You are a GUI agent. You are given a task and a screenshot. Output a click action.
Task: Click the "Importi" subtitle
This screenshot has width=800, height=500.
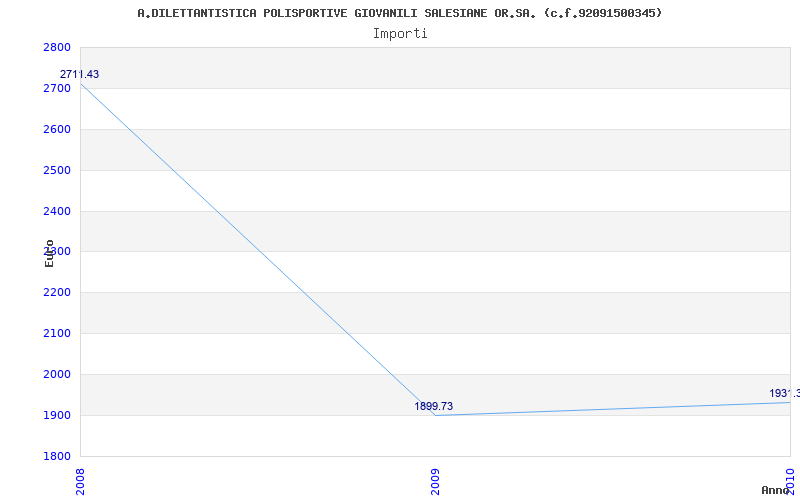pyautogui.click(x=400, y=34)
